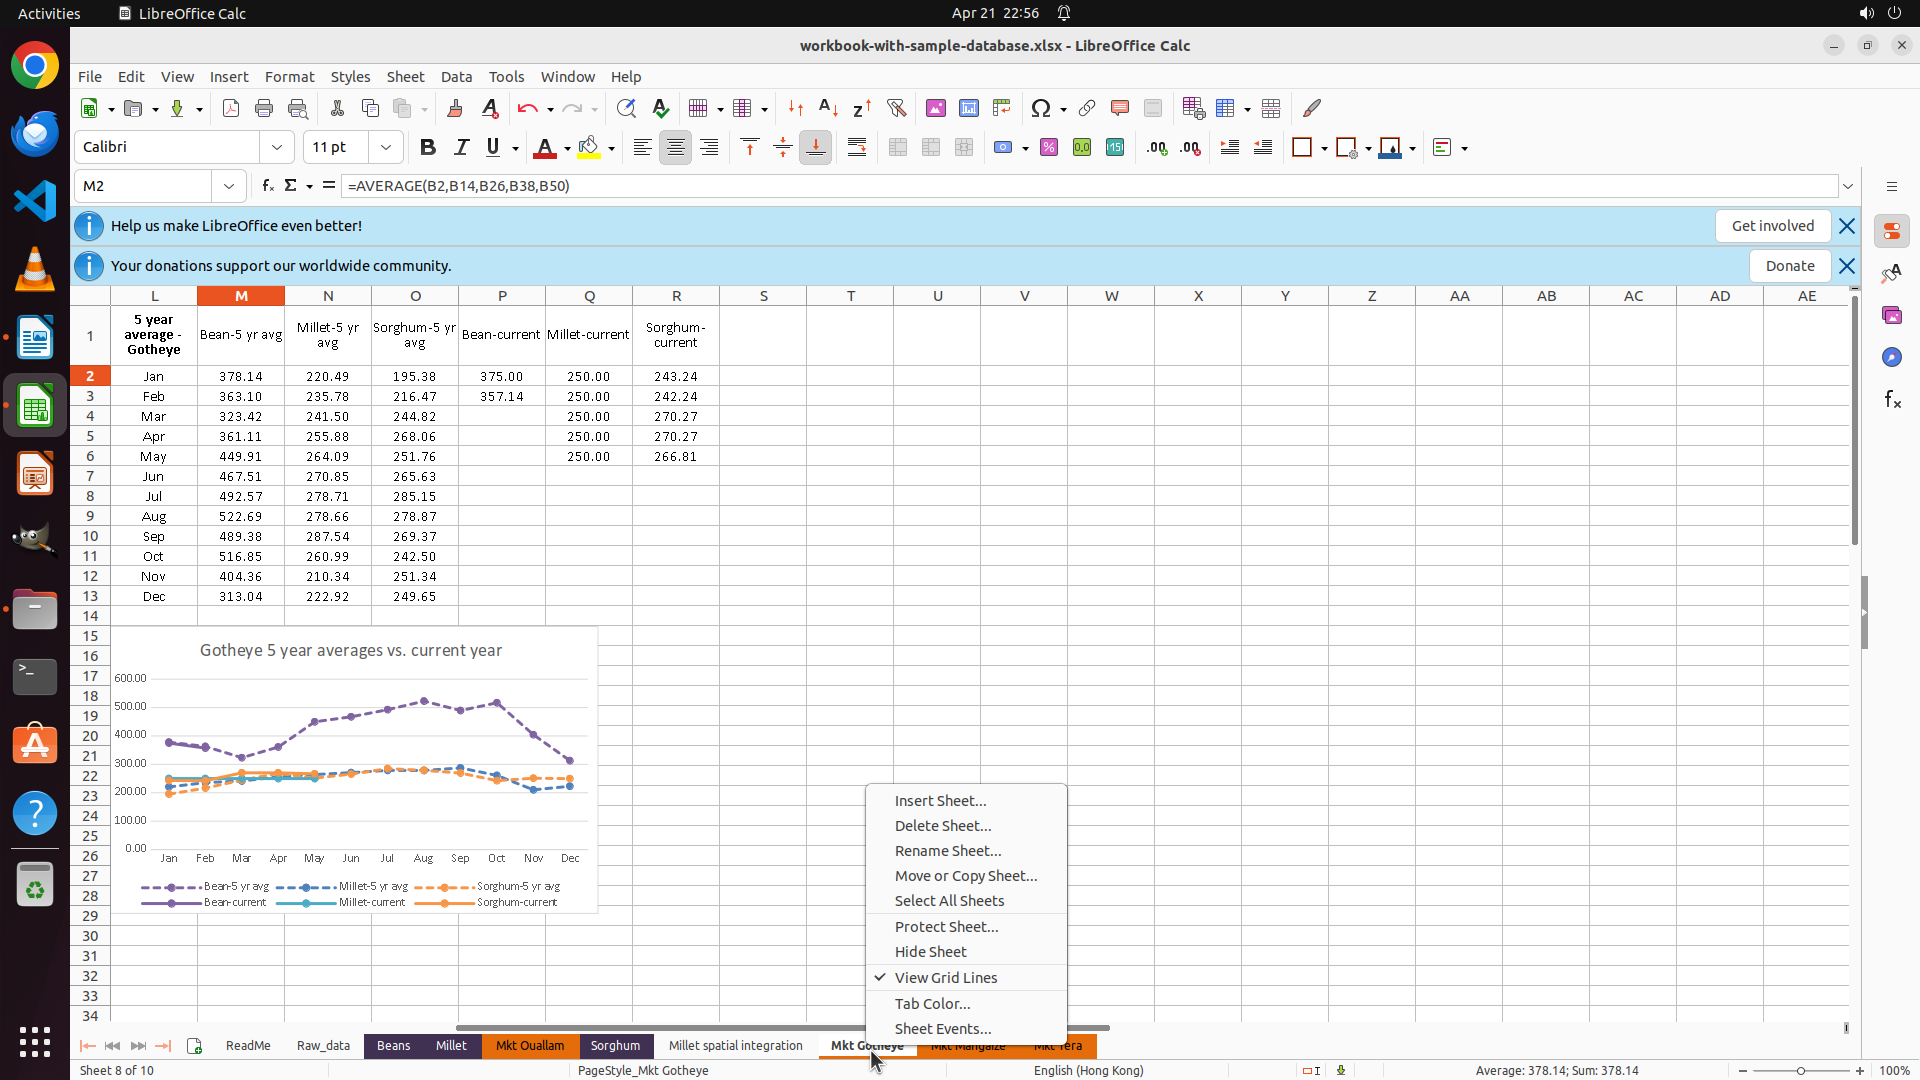Click the AutoFilter toolbar icon

(896, 108)
